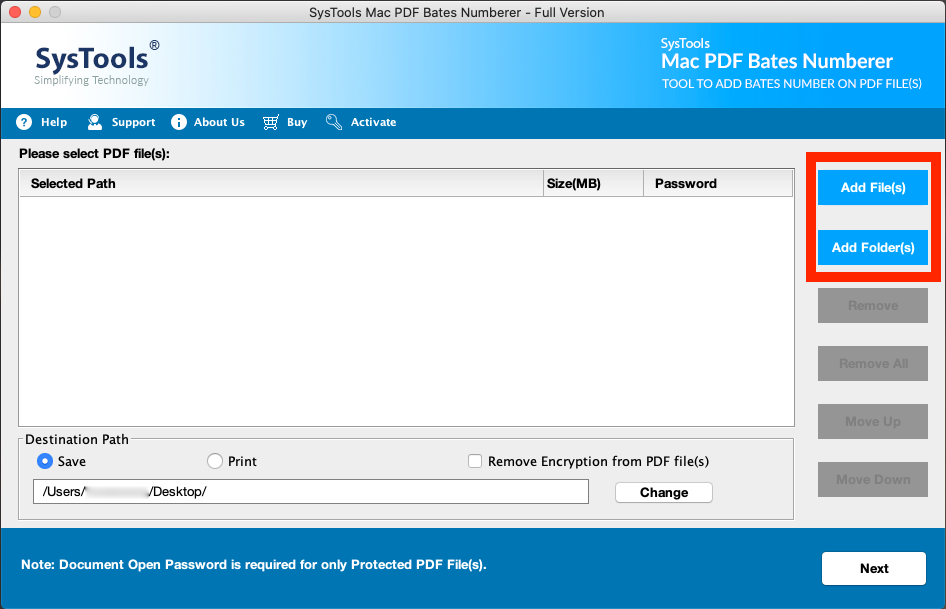Click the Move Up button
946x609 pixels.
872,421
